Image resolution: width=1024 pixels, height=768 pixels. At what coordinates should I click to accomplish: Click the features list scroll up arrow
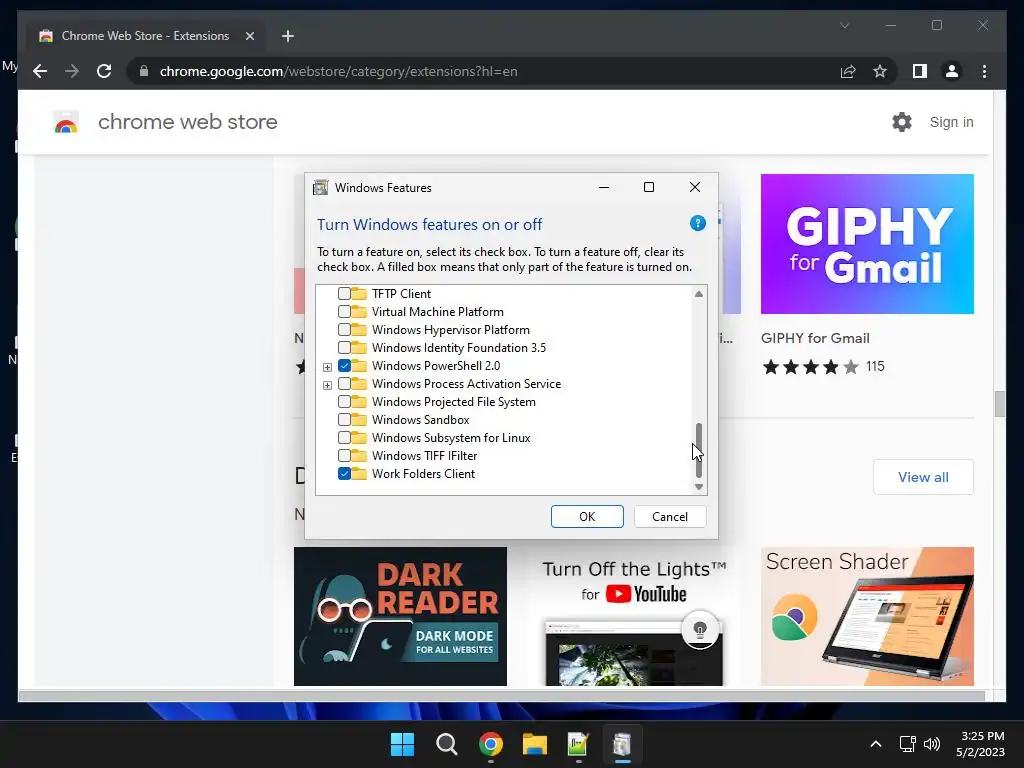pyautogui.click(x=699, y=294)
